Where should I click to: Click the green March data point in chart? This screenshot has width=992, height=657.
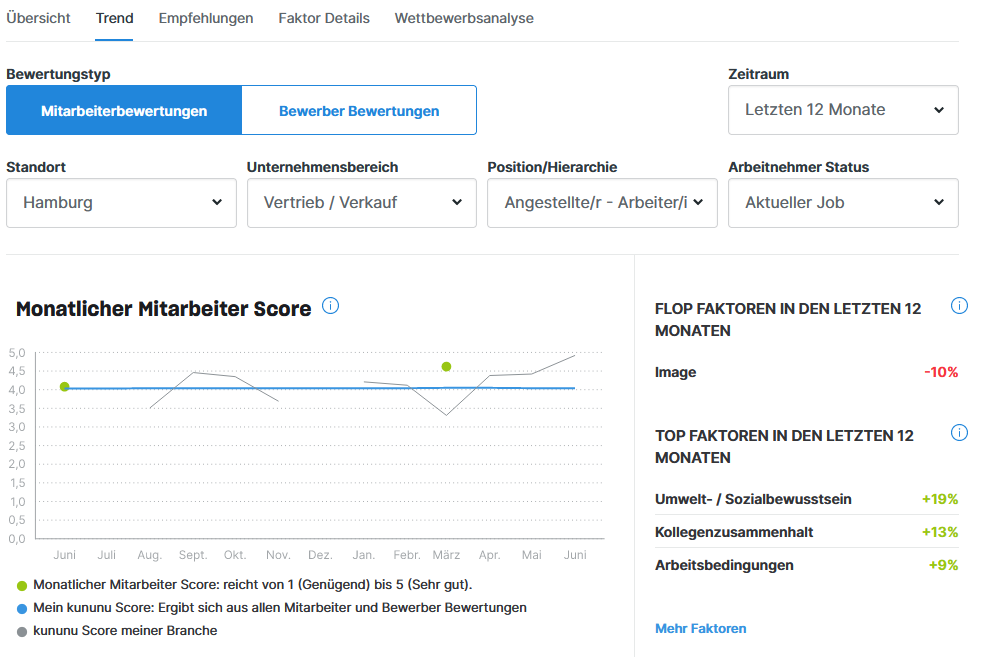click(446, 367)
